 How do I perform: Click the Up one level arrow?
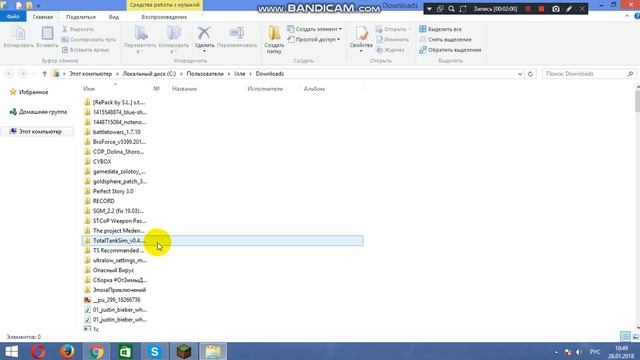[44, 74]
